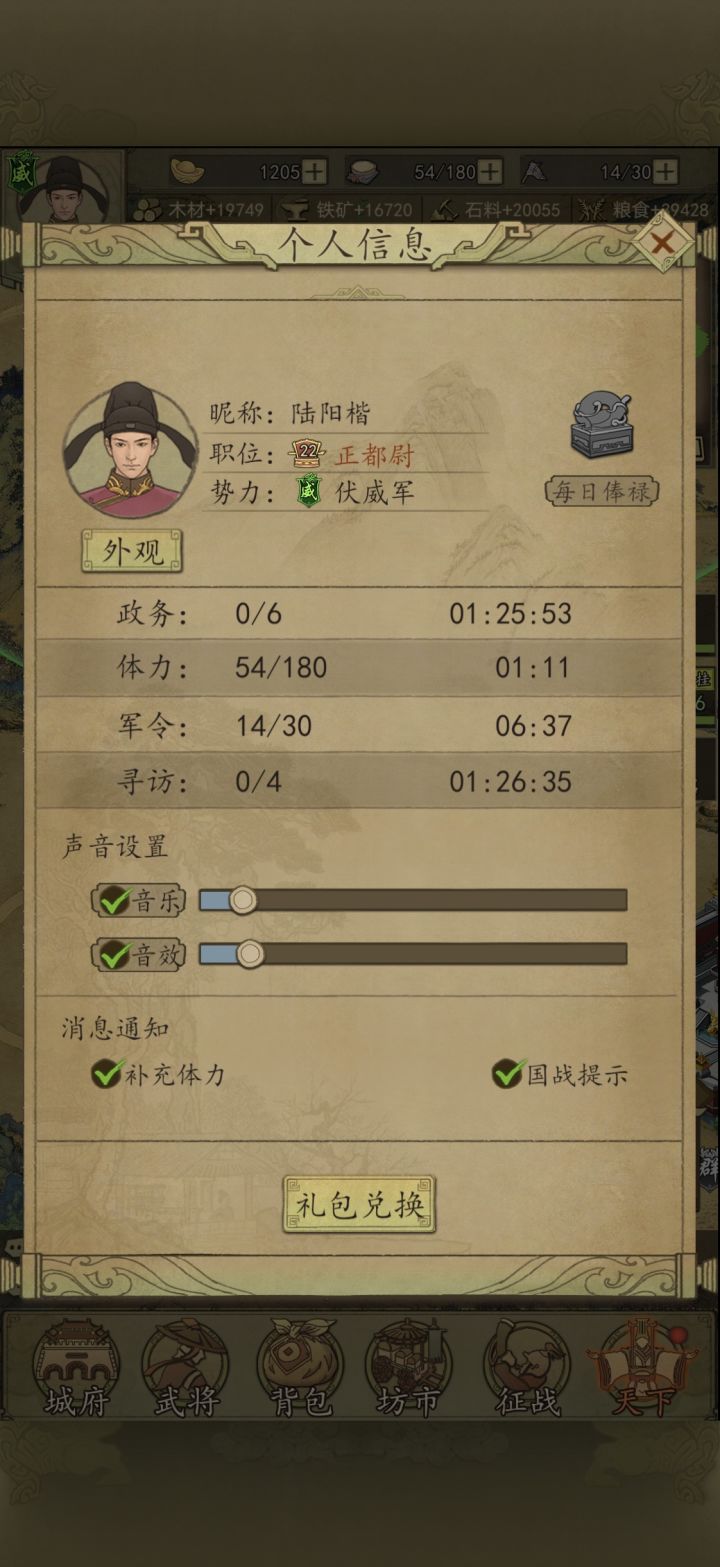Screen dimensions: 720x1567
Task: Open the 坊市 market icon
Action: pos(408,1367)
